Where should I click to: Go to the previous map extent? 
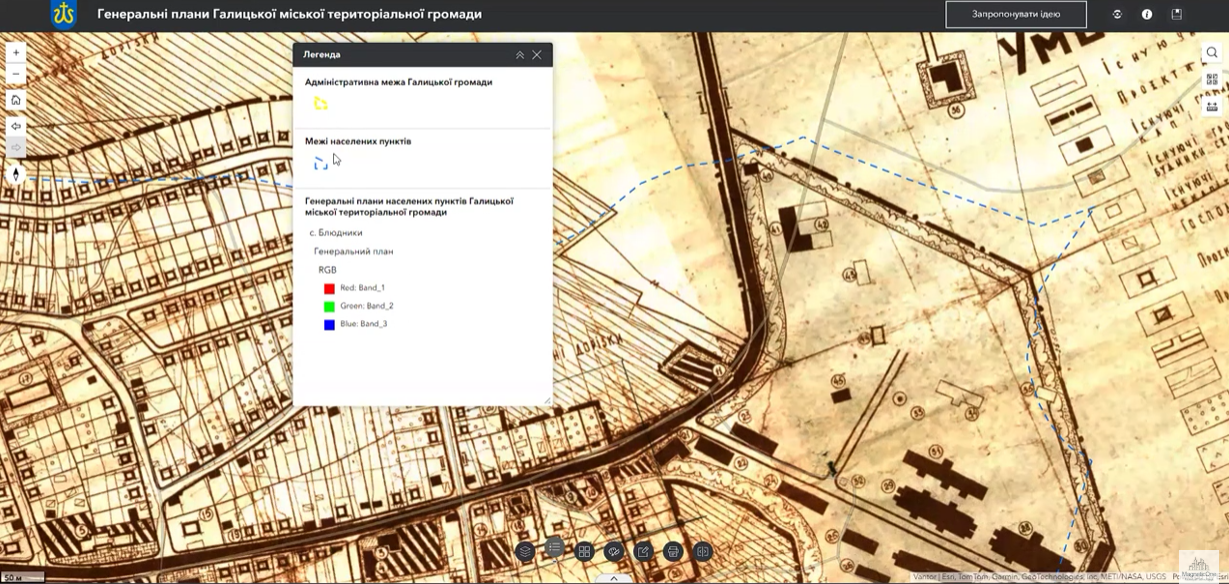click(x=16, y=127)
